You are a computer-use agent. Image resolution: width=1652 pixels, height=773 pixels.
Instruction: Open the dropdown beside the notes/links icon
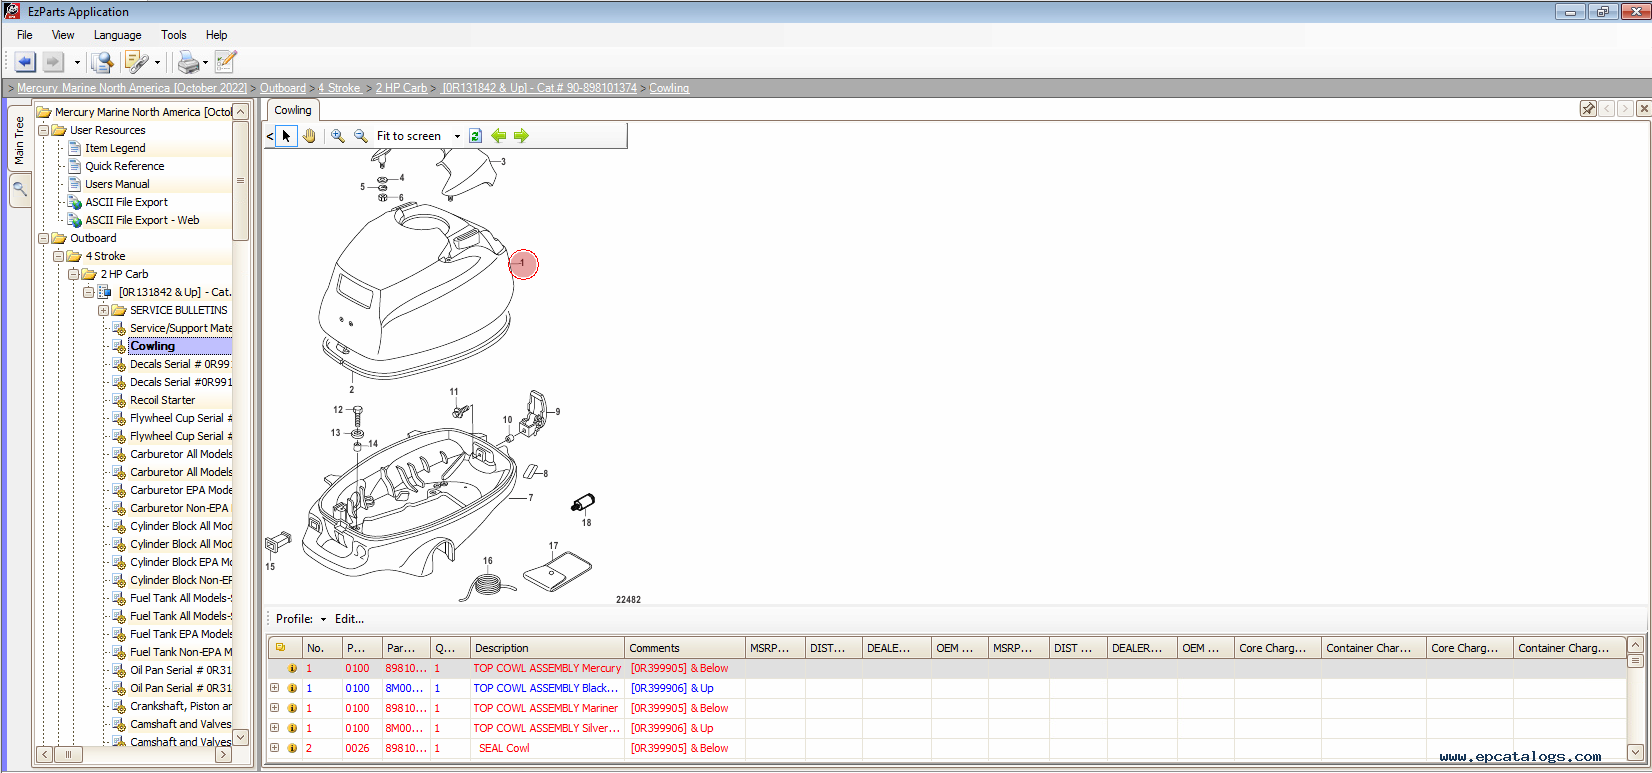pyautogui.click(x=157, y=63)
